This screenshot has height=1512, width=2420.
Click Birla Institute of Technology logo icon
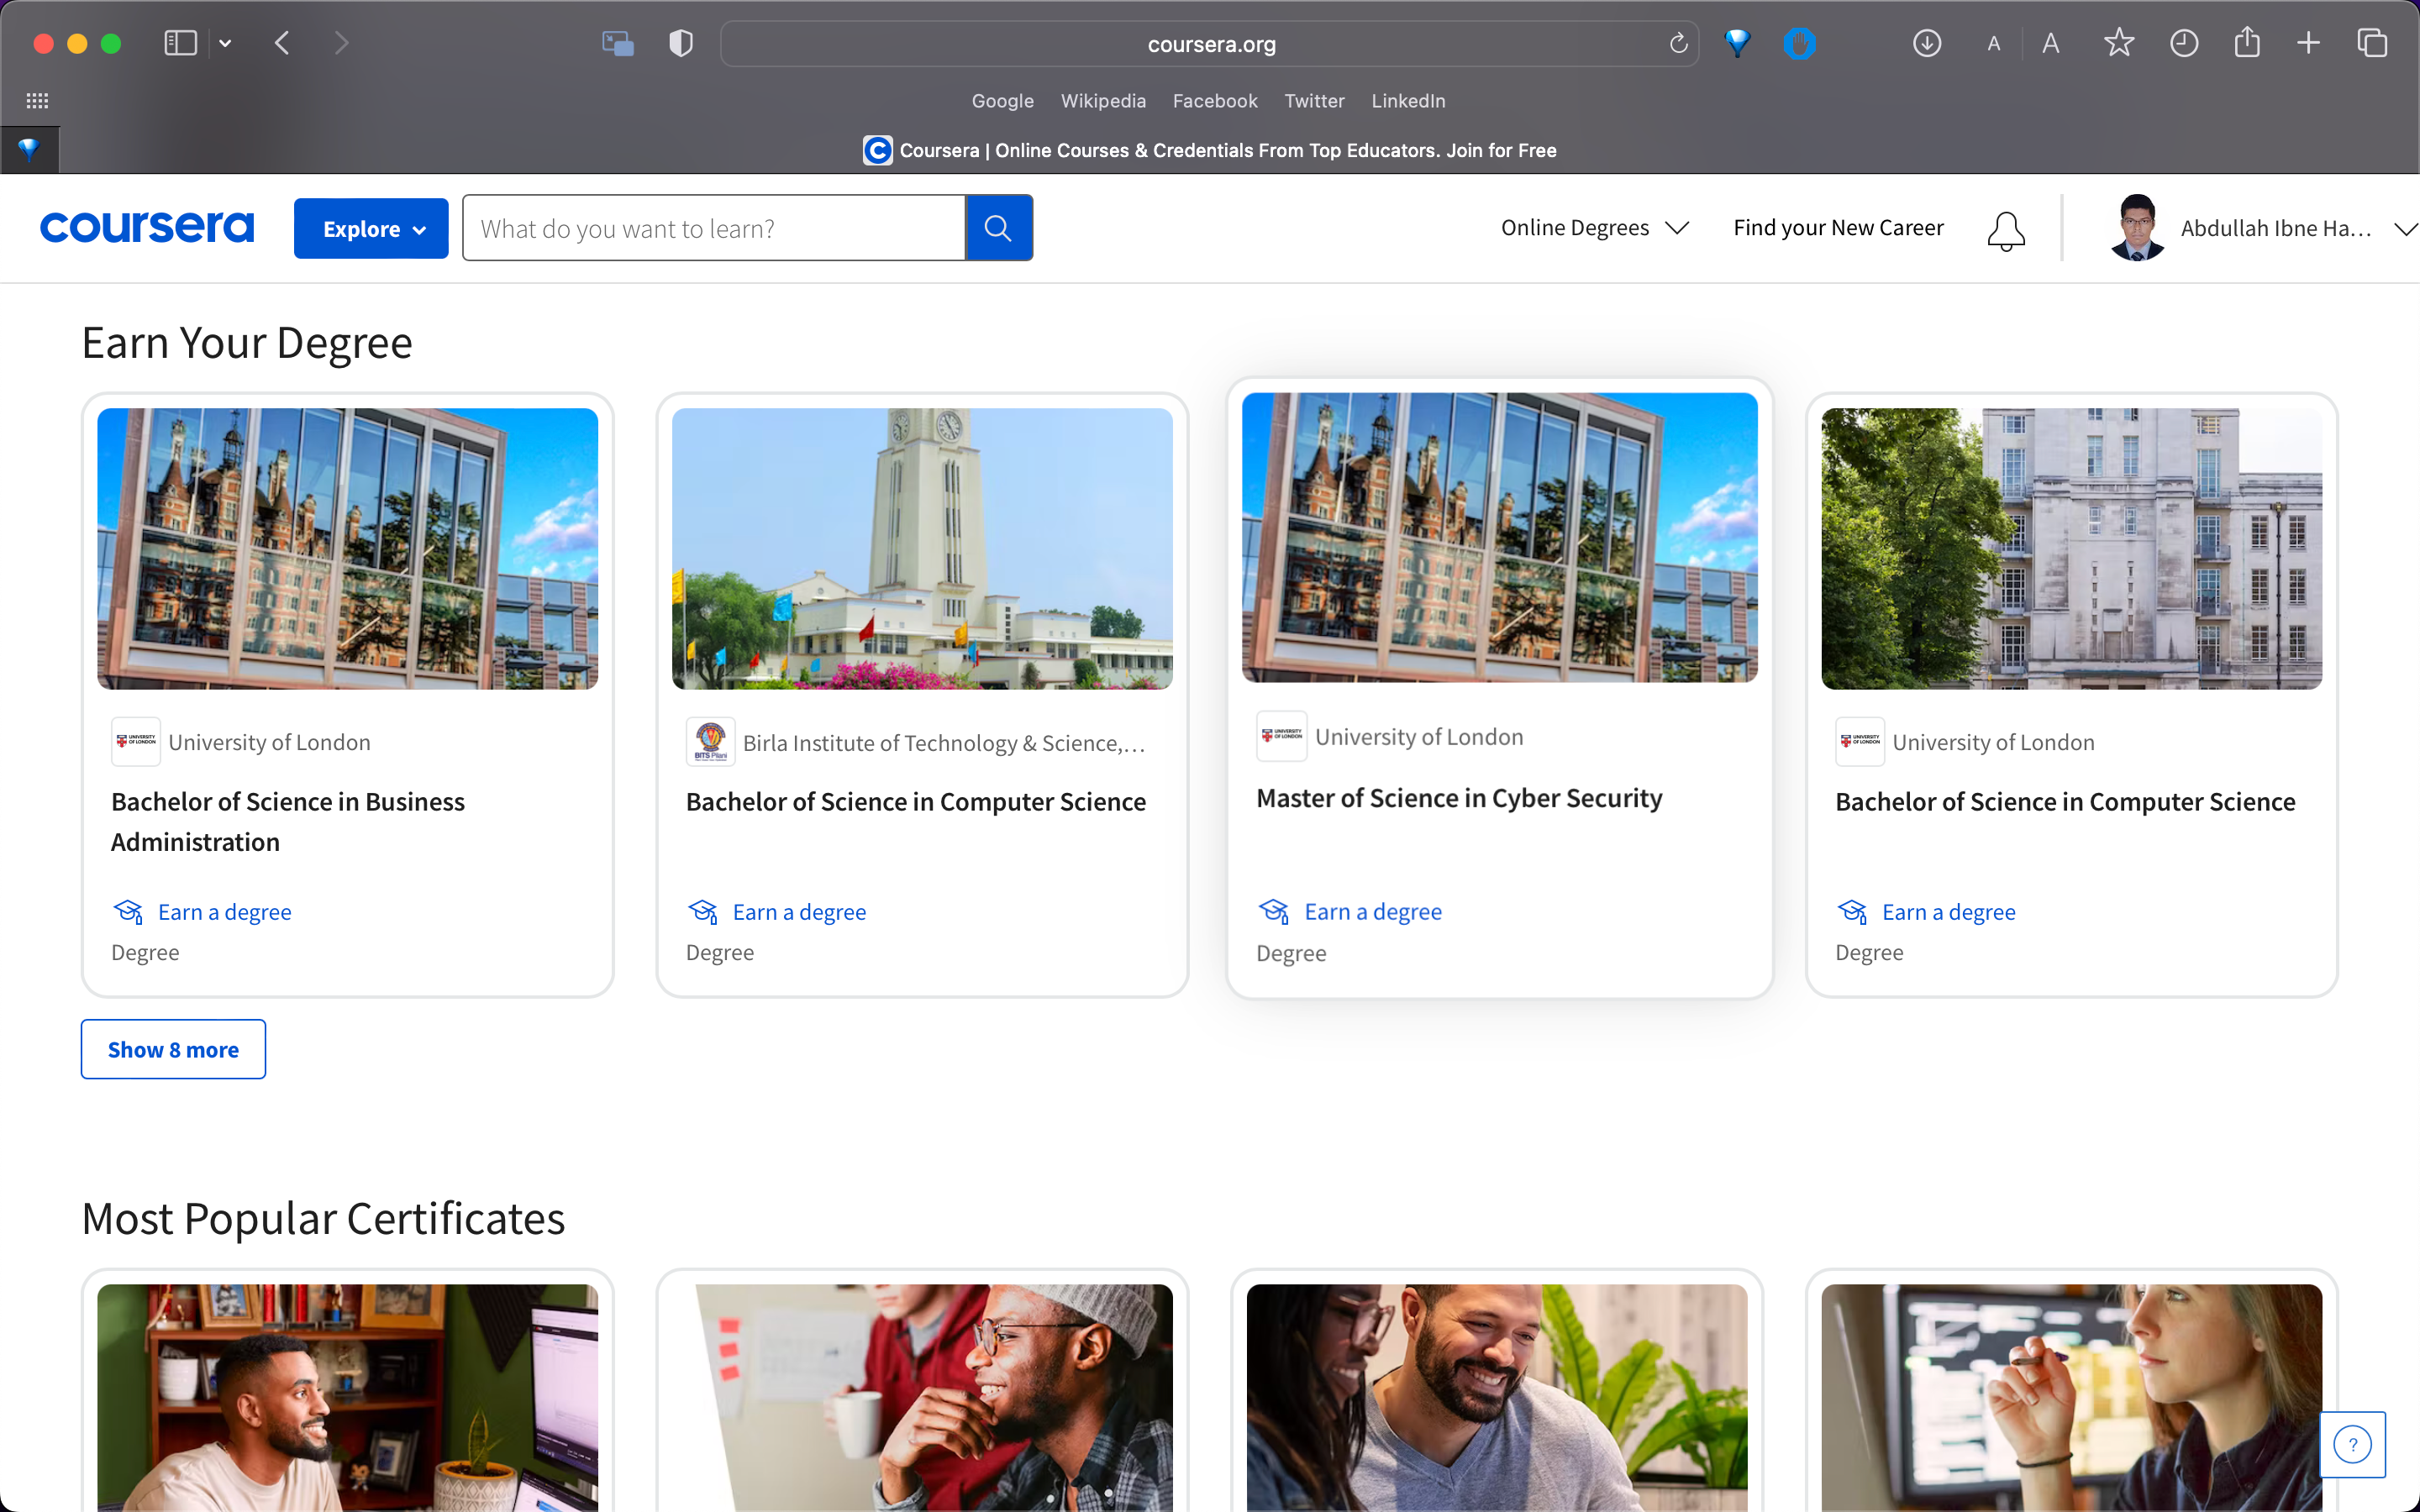click(x=711, y=742)
